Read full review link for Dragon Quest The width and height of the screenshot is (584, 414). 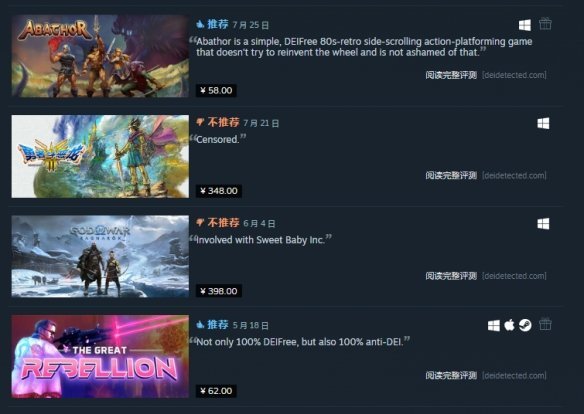point(451,175)
